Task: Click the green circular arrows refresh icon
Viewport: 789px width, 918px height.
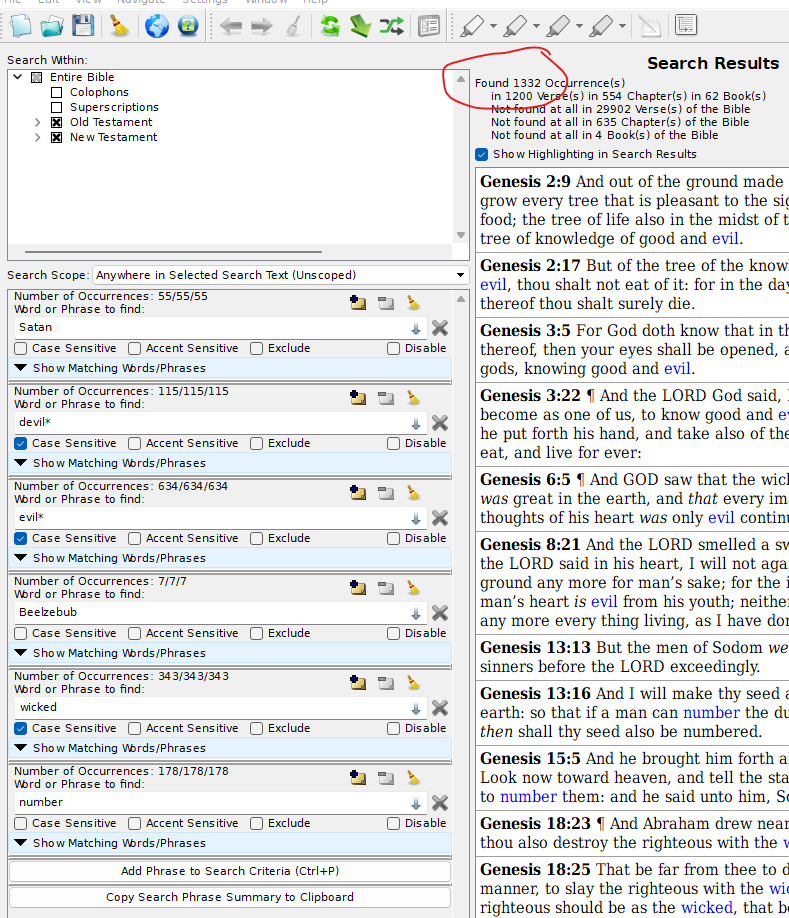Action: pyautogui.click(x=330, y=26)
